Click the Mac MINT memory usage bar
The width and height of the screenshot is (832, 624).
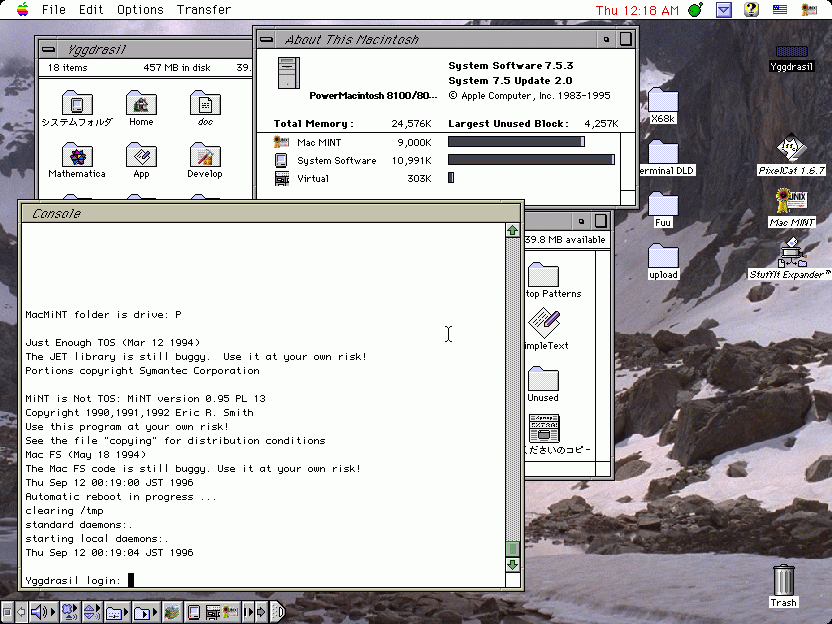[516, 142]
